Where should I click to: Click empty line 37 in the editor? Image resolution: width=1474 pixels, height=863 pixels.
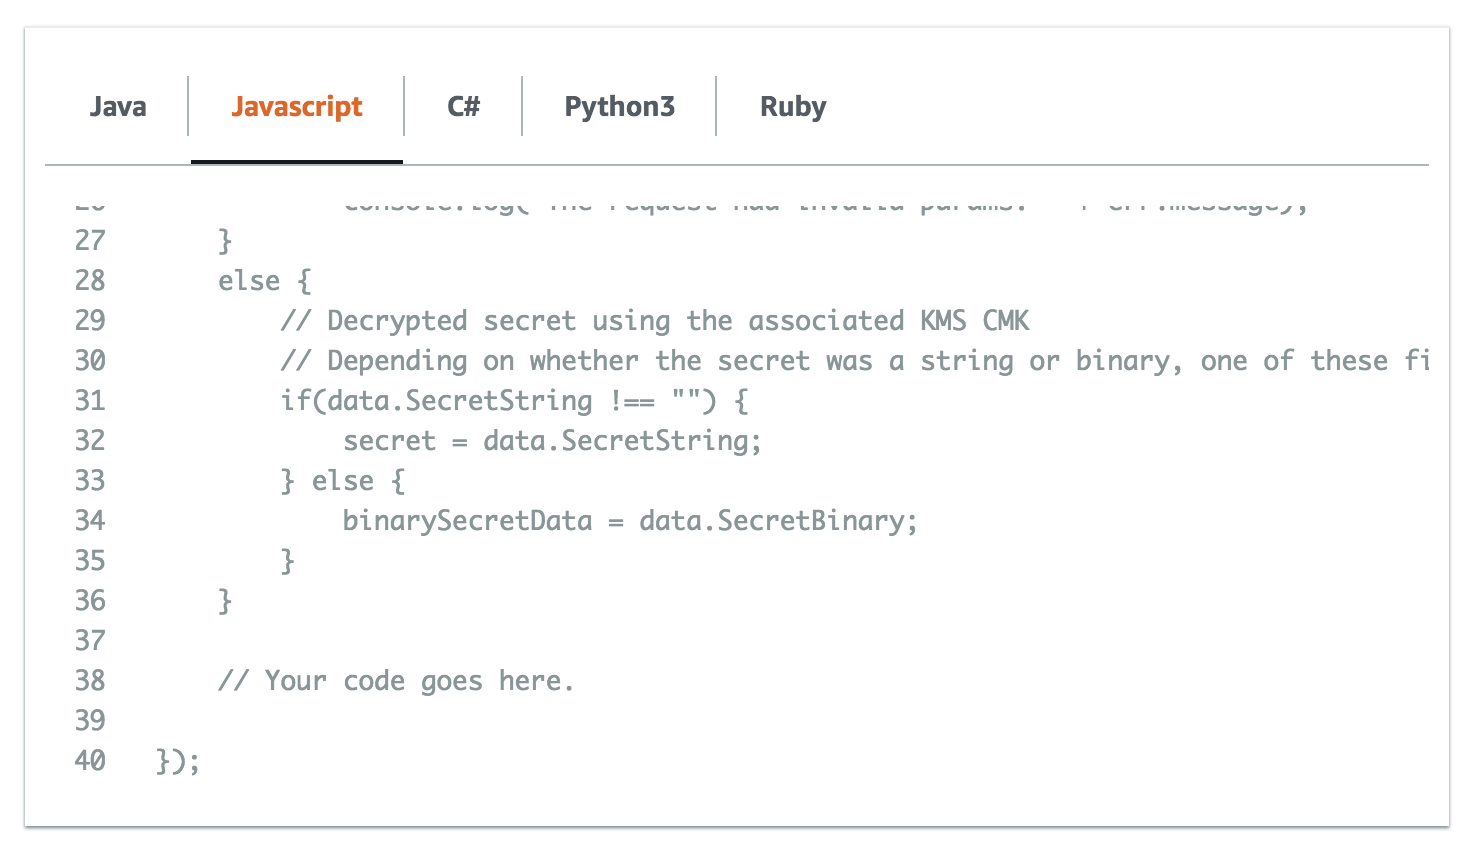tap(737, 640)
